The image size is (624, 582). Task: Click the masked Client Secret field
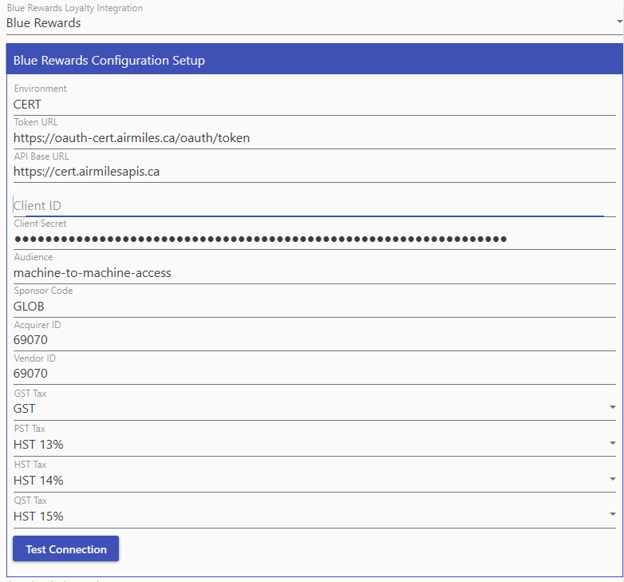tap(314, 239)
